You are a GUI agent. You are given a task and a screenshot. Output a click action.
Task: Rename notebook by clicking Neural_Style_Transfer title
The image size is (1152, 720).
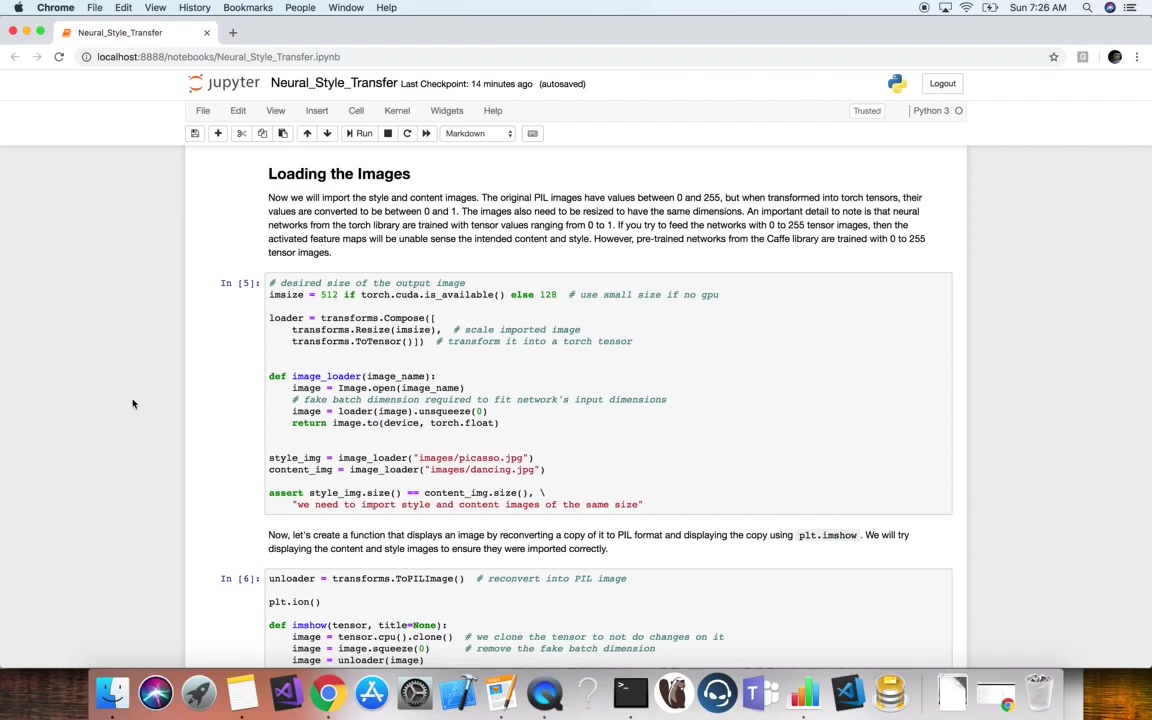pos(334,83)
